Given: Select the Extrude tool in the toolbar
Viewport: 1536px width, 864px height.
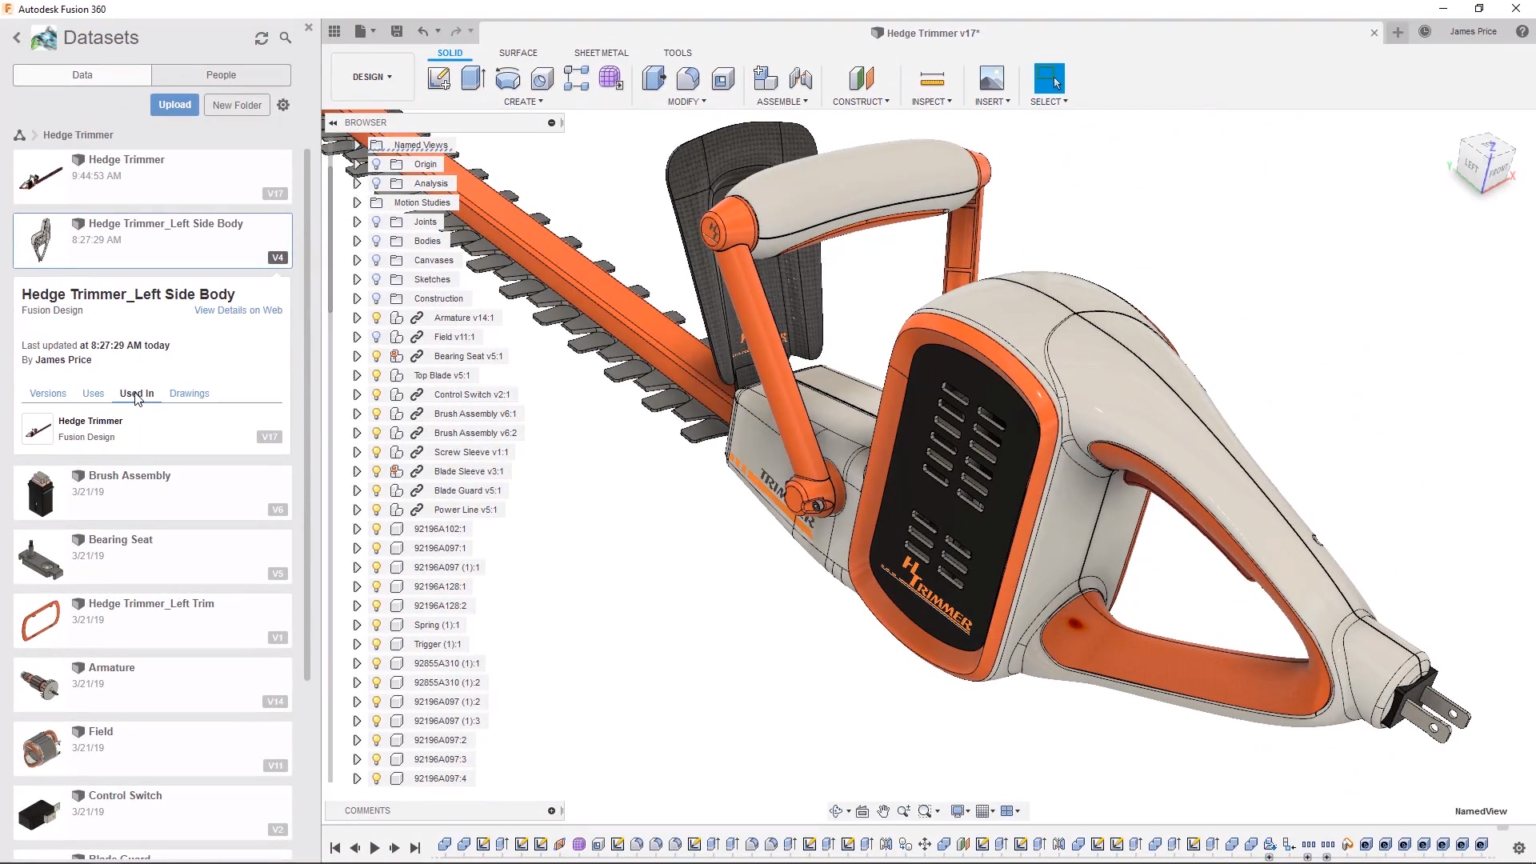Looking at the screenshot, I should point(473,78).
